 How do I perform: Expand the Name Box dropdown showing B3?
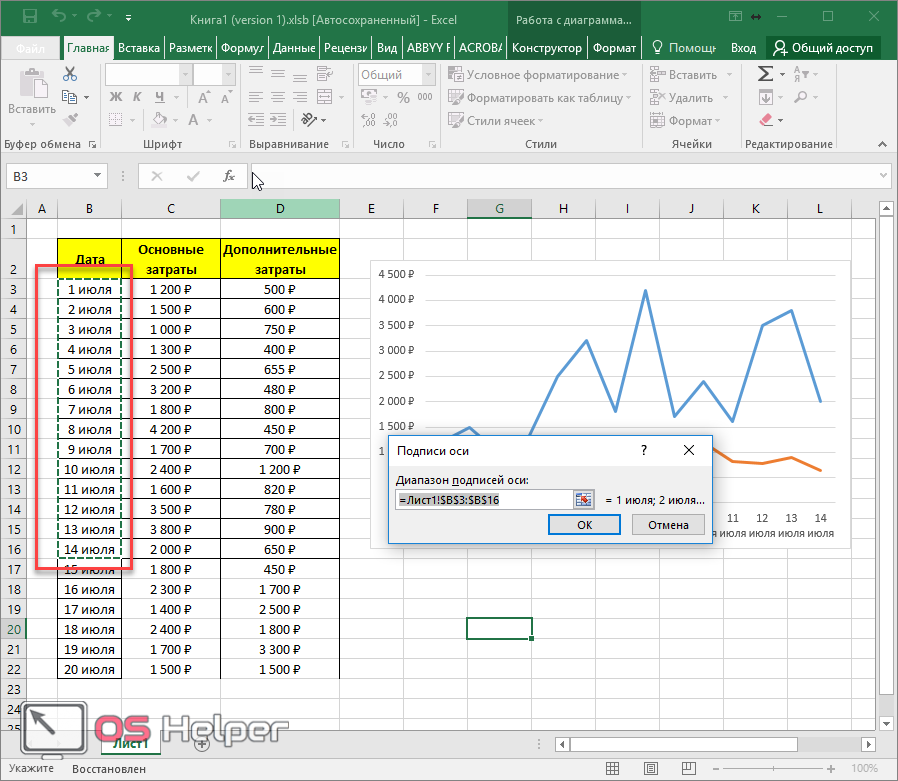(x=98, y=176)
